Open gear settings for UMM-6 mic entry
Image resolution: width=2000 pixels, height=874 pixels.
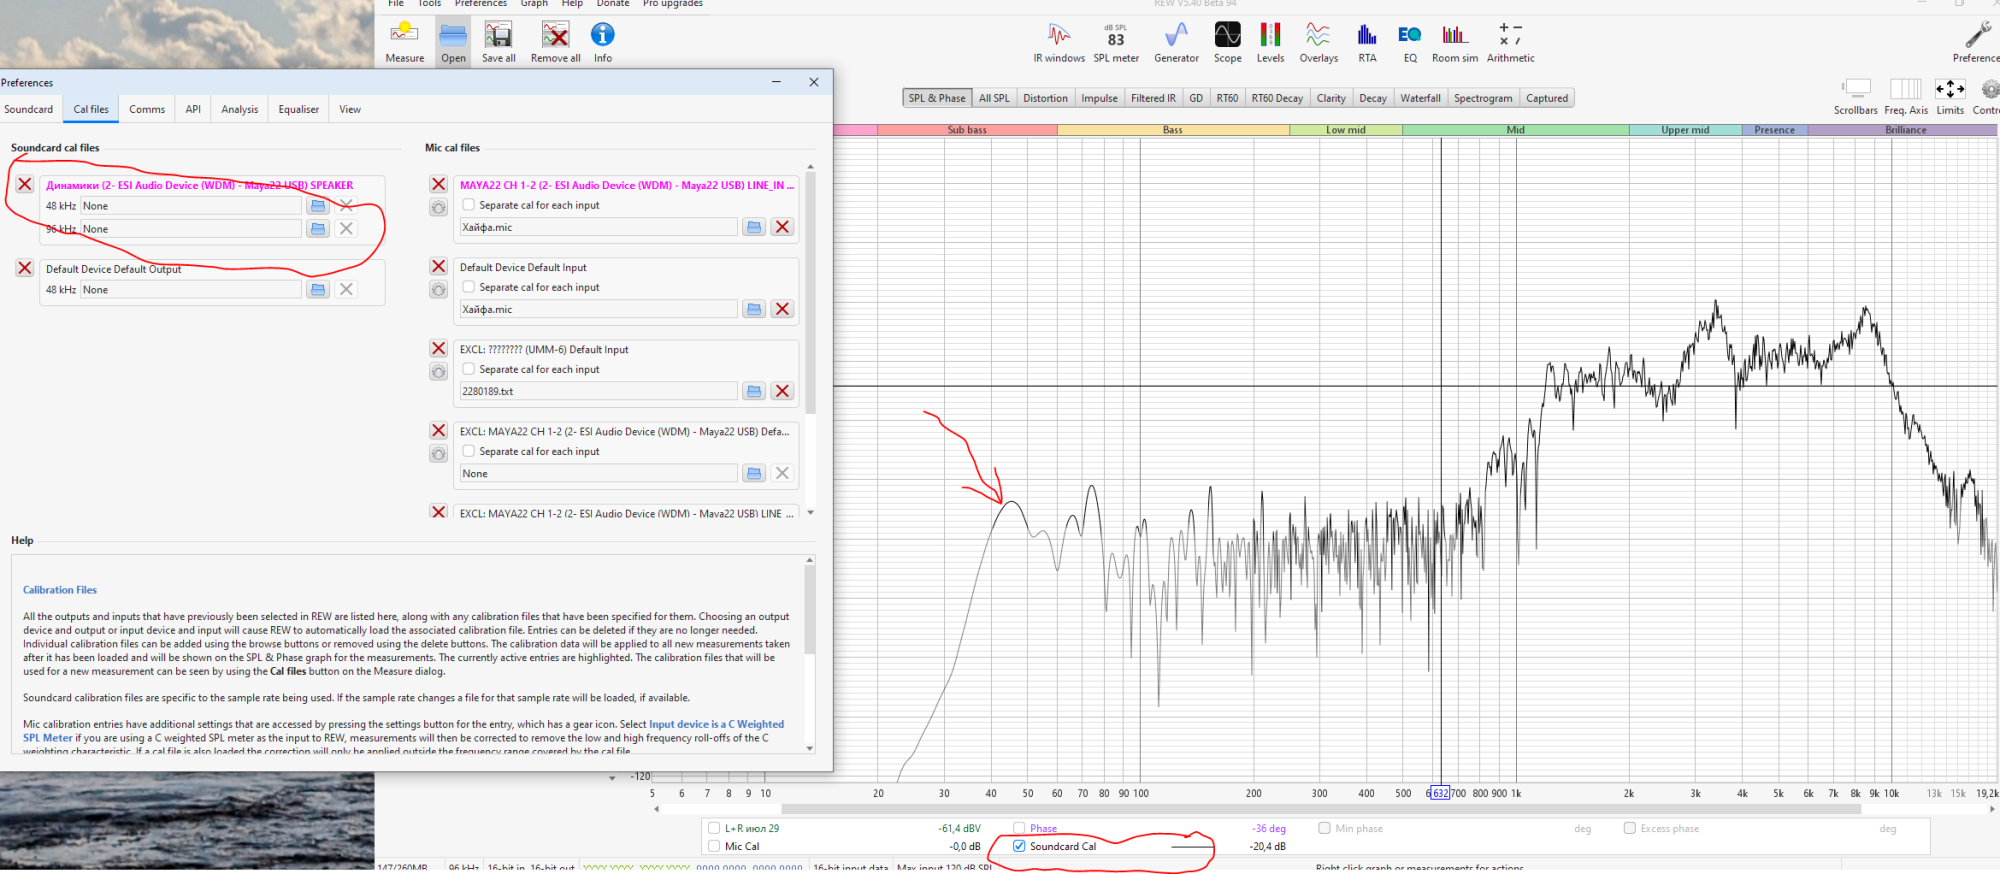(438, 372)
